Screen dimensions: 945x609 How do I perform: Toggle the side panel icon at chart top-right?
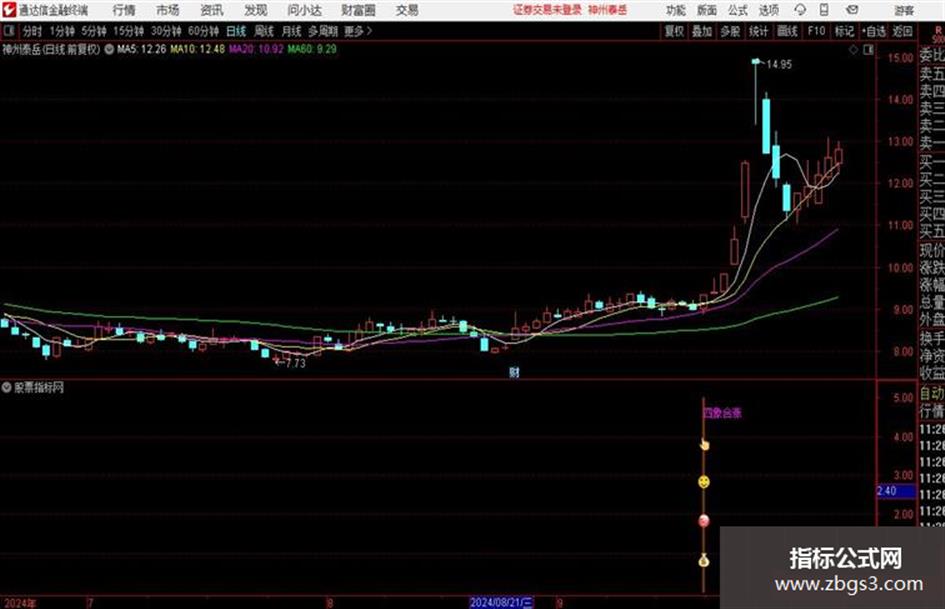pos(868,50)
